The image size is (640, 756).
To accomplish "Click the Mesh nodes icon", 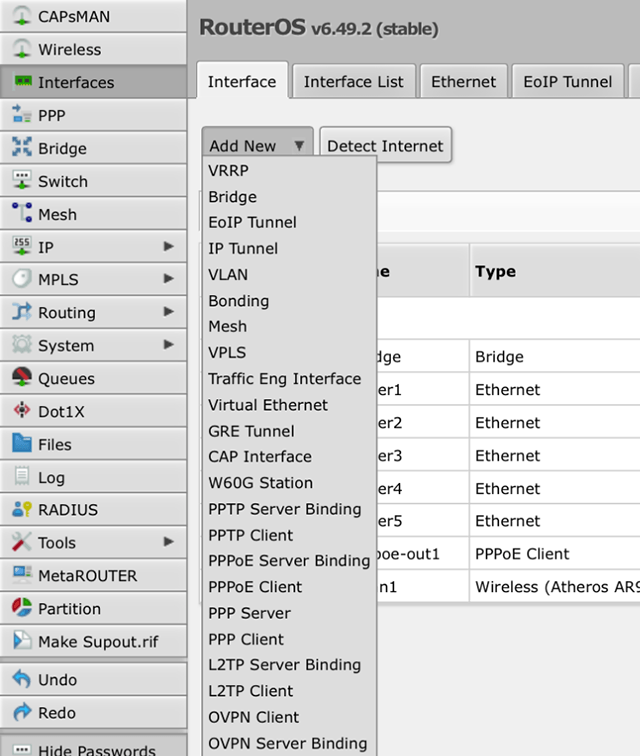I will [22, 213].
